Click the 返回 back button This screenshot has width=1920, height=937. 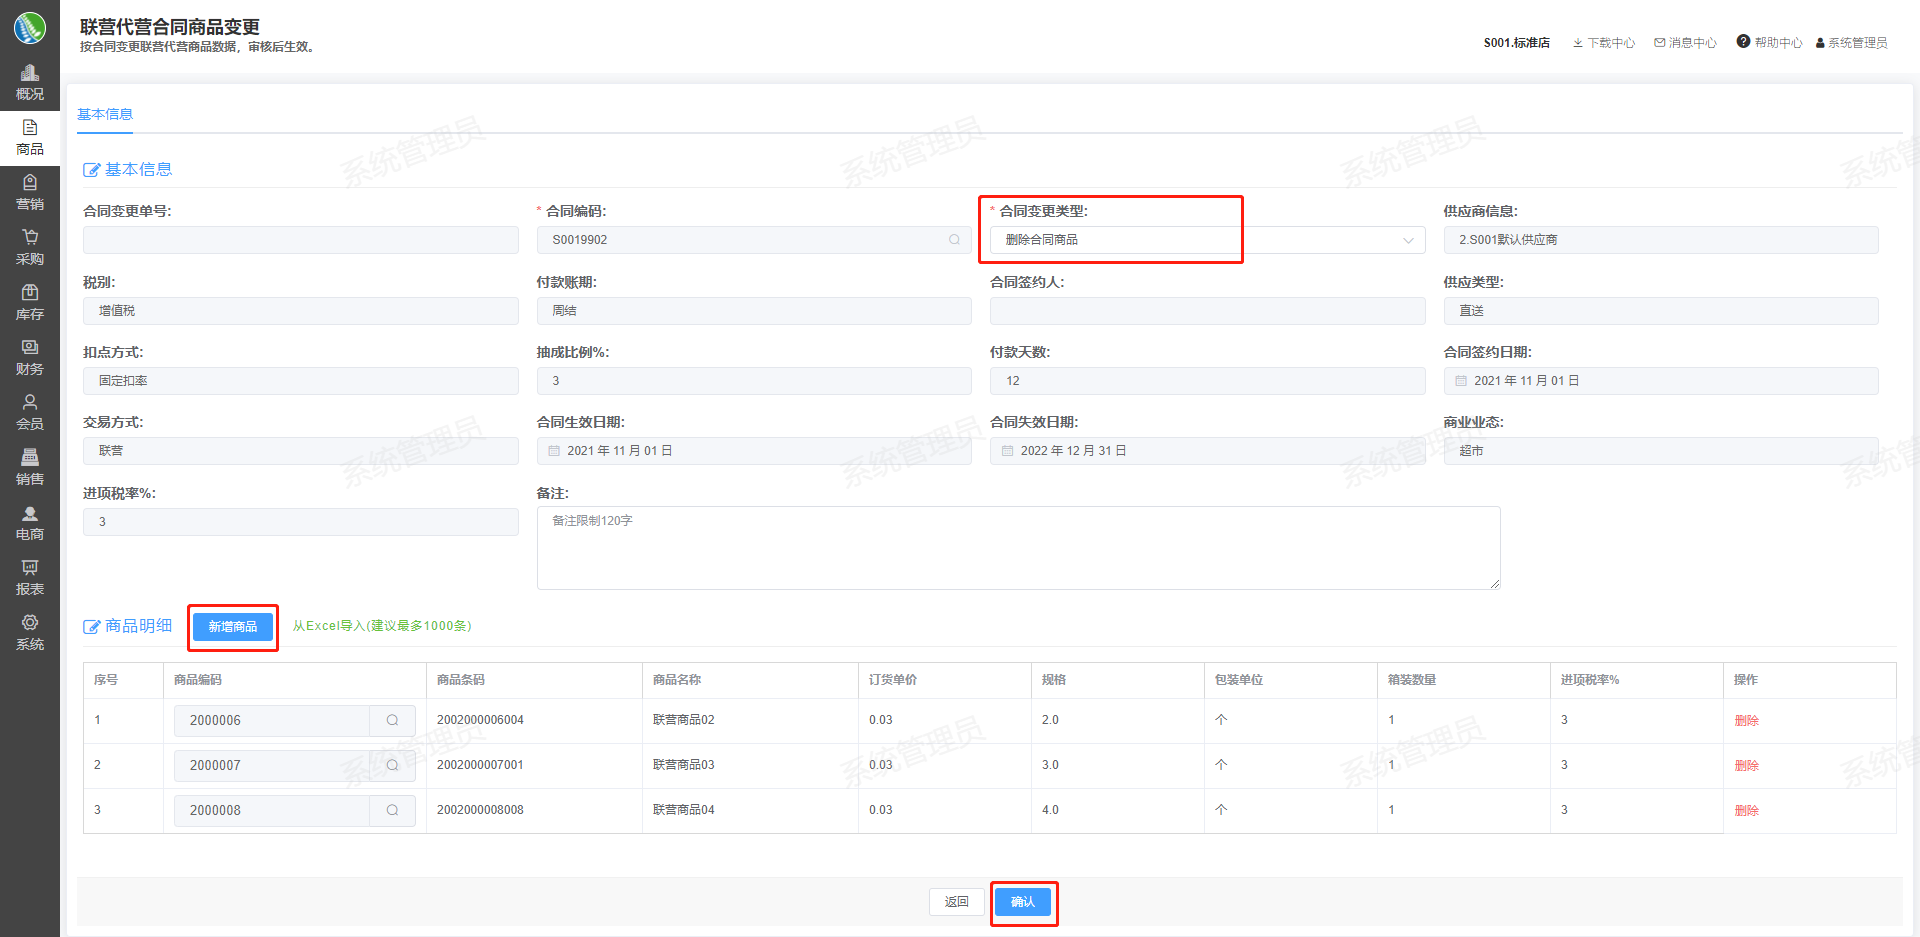[957, 902]
